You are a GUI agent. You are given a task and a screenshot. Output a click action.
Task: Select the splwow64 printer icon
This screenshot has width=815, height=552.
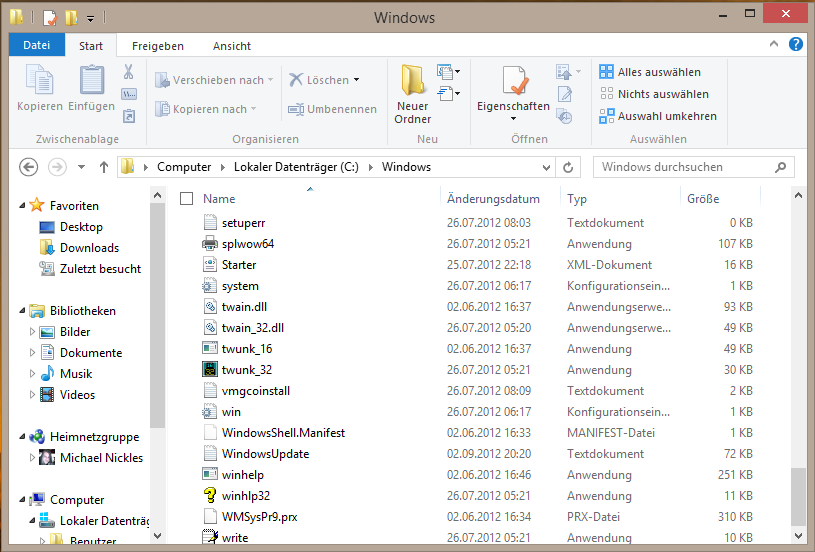pyautogui.click(x=209, y=243)
